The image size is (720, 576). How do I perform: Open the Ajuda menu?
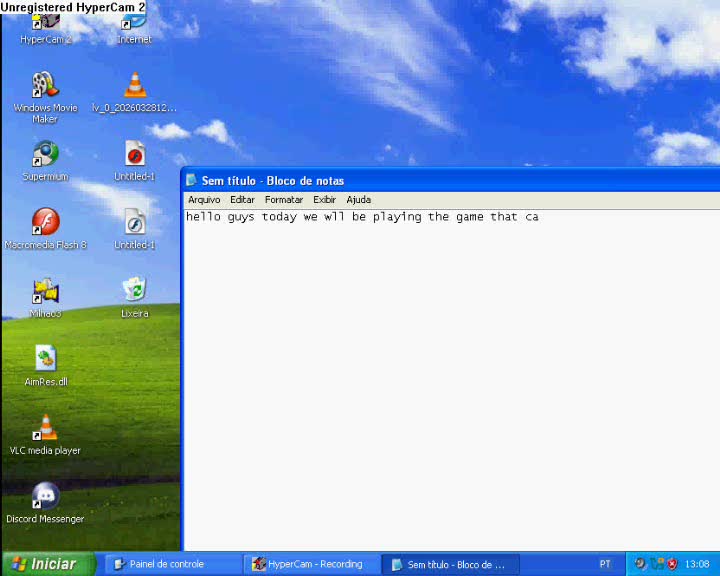(358, 200)
